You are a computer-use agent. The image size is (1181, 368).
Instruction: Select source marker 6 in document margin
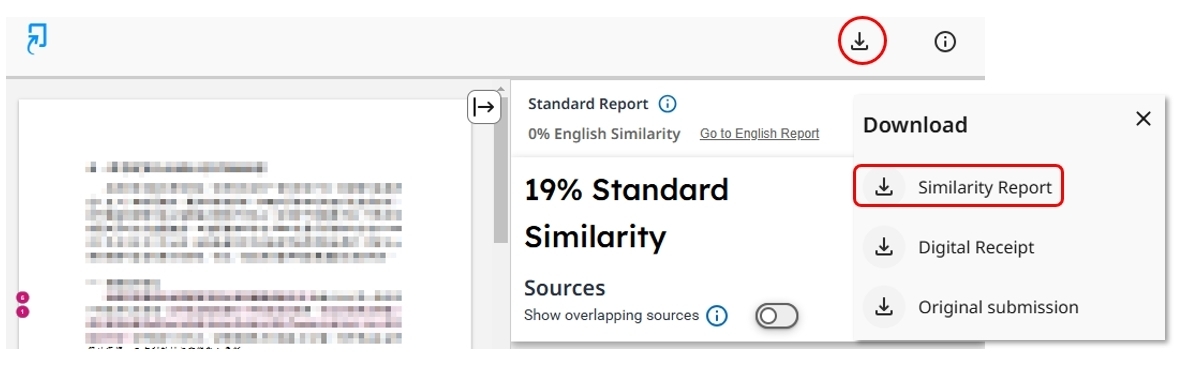click(x=23, y=297)
